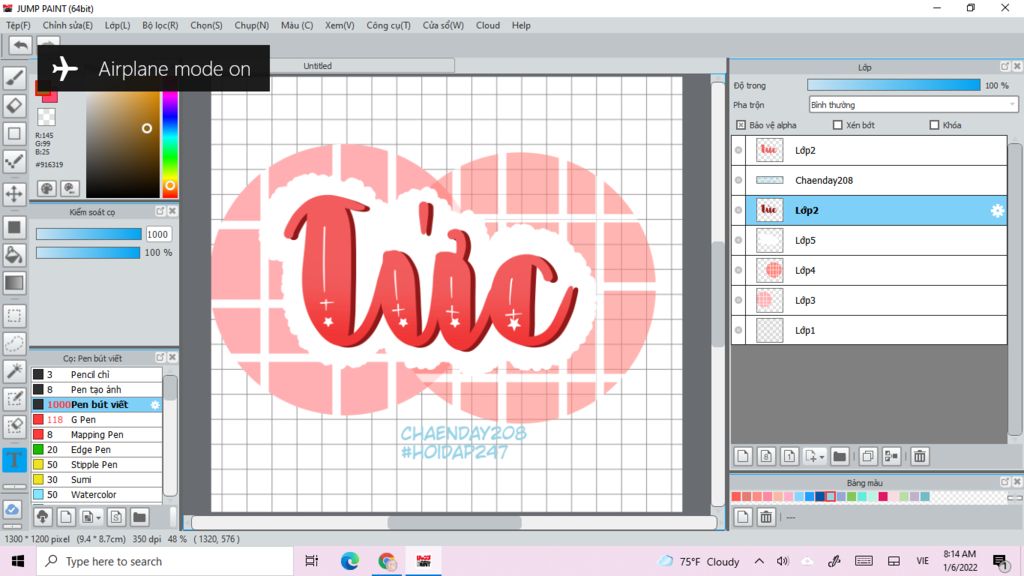Viewport: 1024px width, 576px height.
Task: Delete palette color with trash icon
Action: point(766,517)
